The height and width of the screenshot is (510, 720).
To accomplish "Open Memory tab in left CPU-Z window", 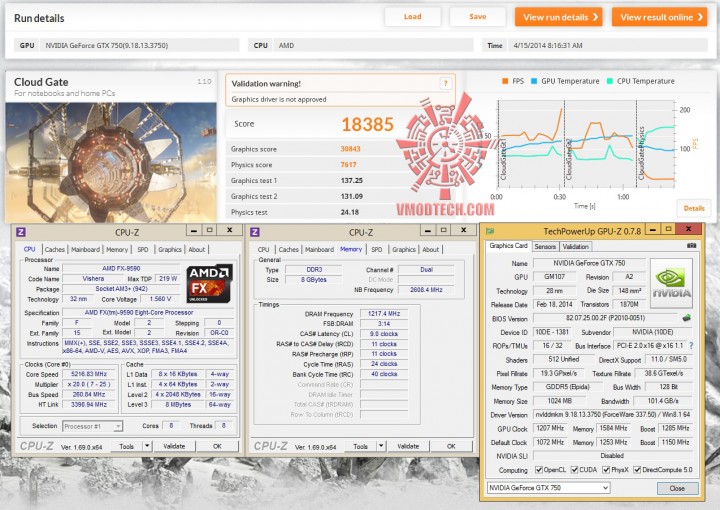I will click(x=117, y=249).
